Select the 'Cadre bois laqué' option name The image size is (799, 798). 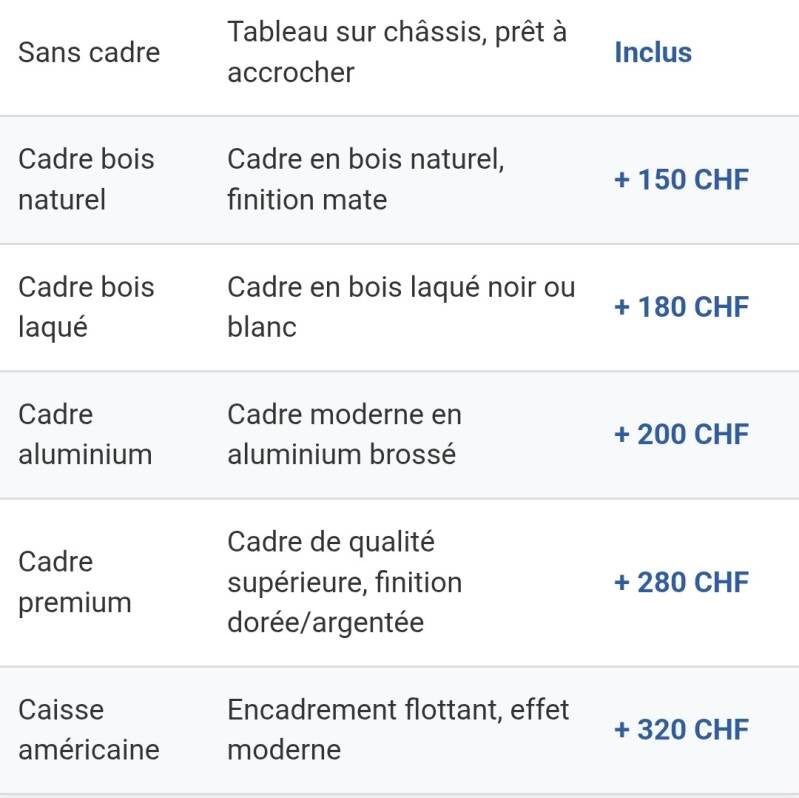pos(86,307)
